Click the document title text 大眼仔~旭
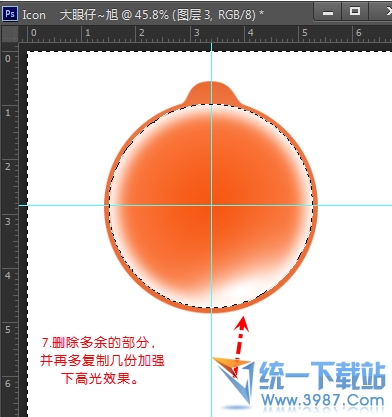Screen dimensions: 392x417 click(x=89, y=15)
